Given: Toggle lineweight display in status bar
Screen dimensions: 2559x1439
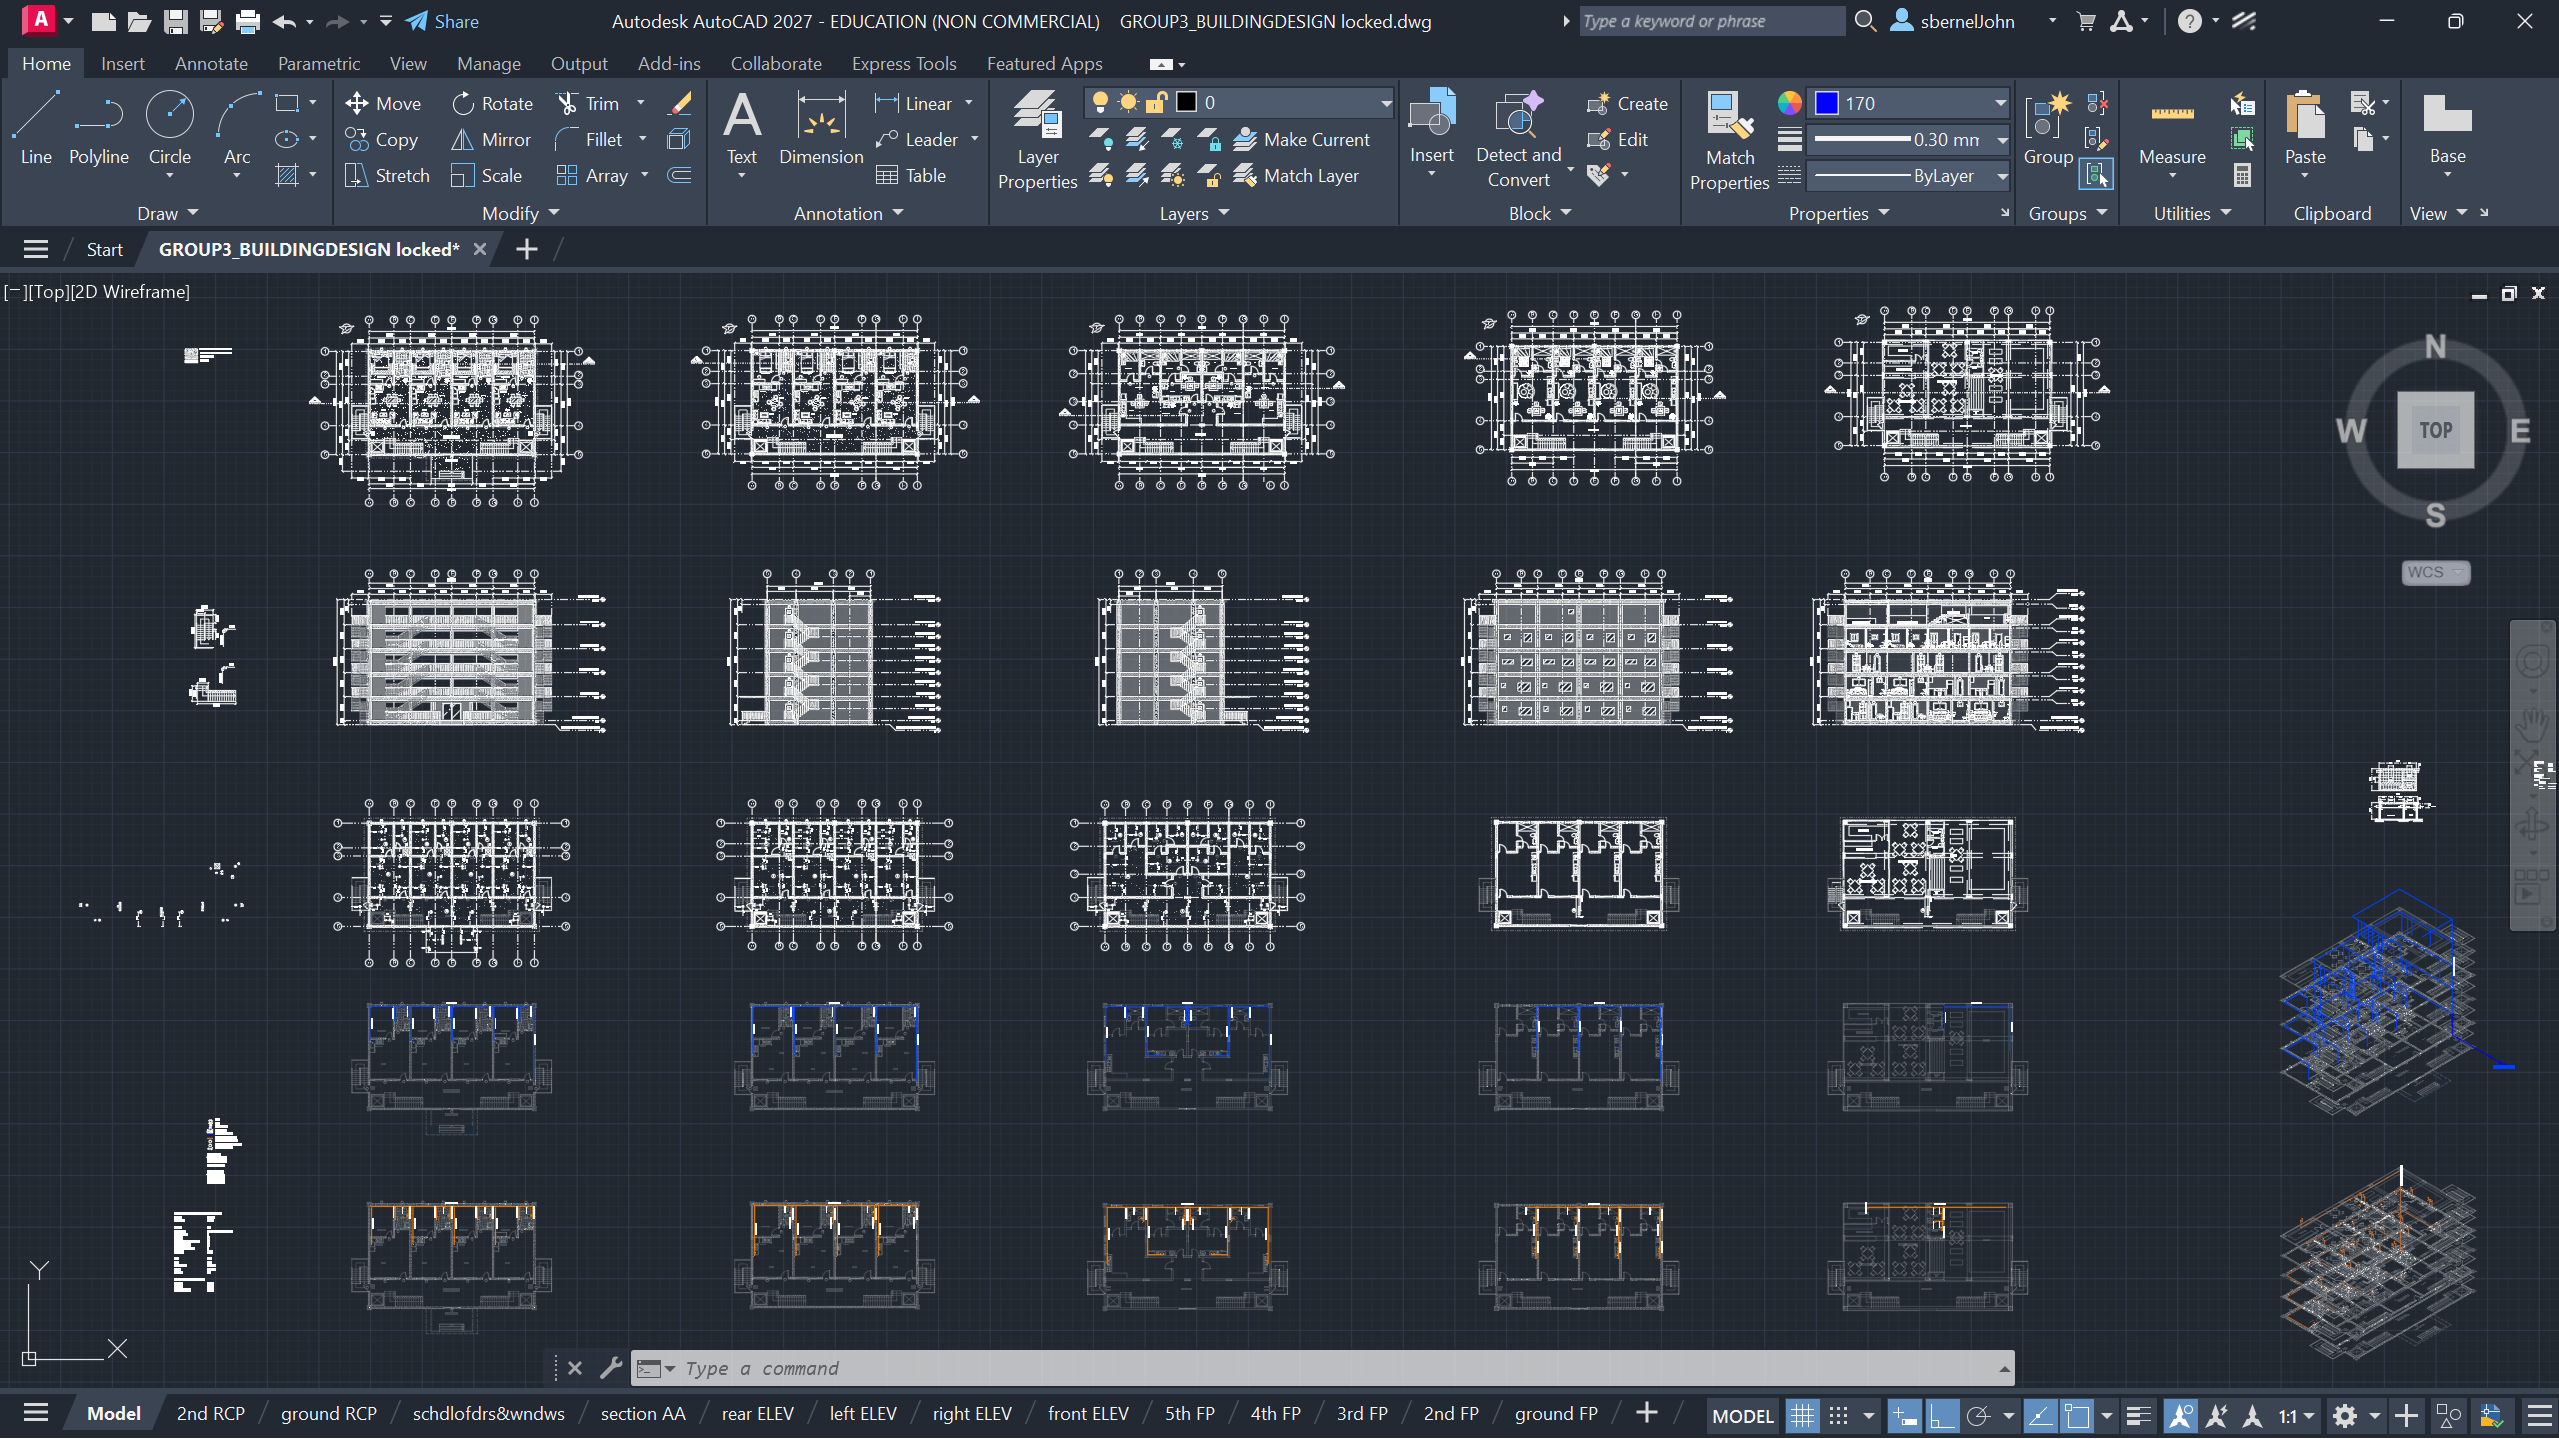Looking at the screenshot, I should click(x=2138, y=1416).
